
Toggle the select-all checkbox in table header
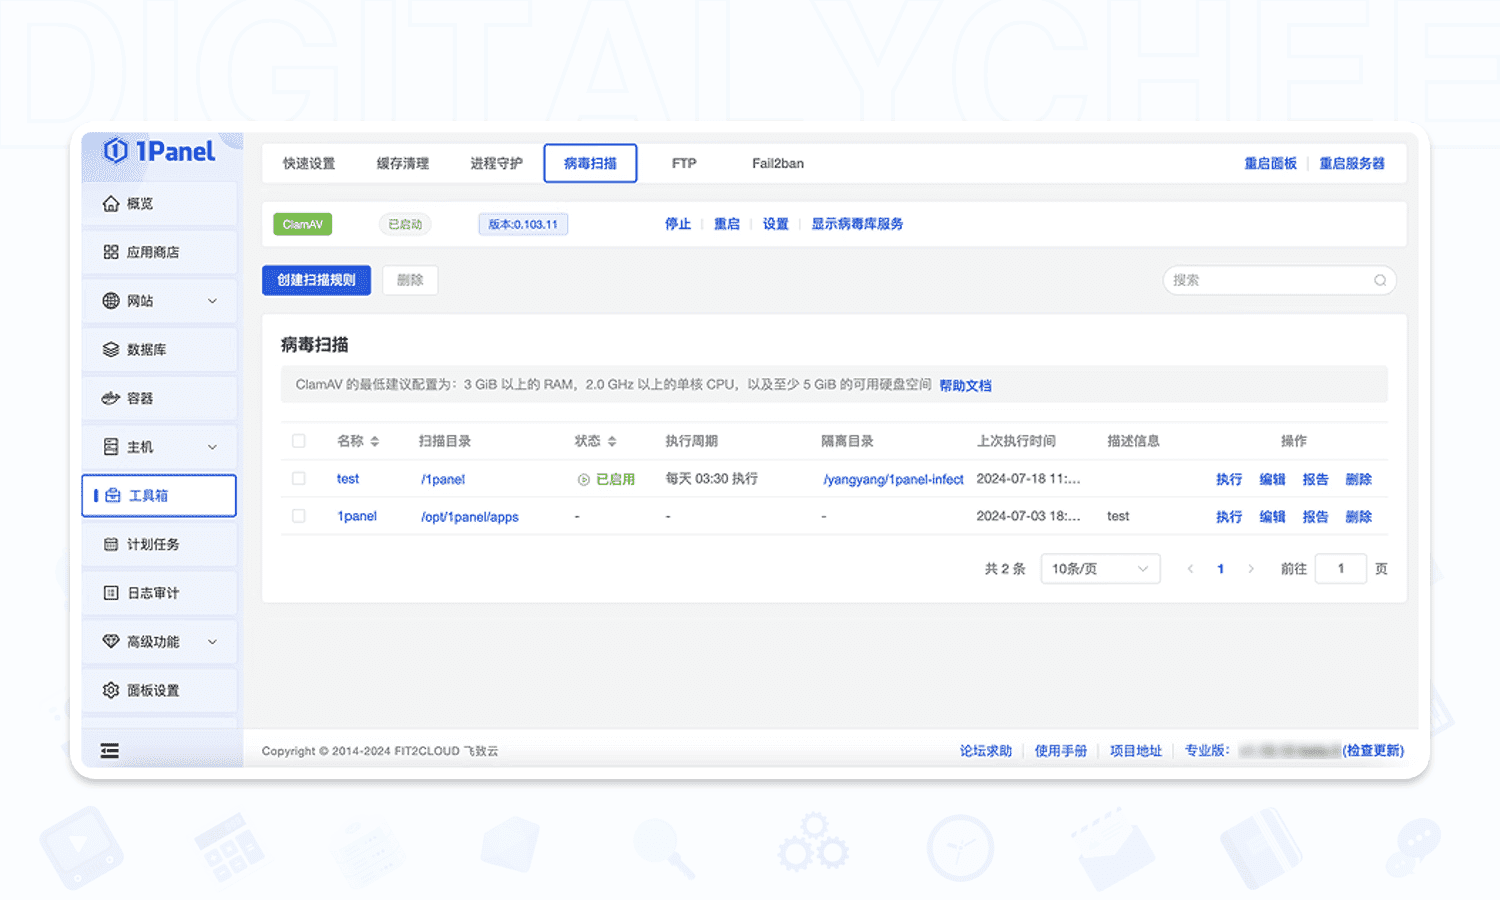(299, 441)
